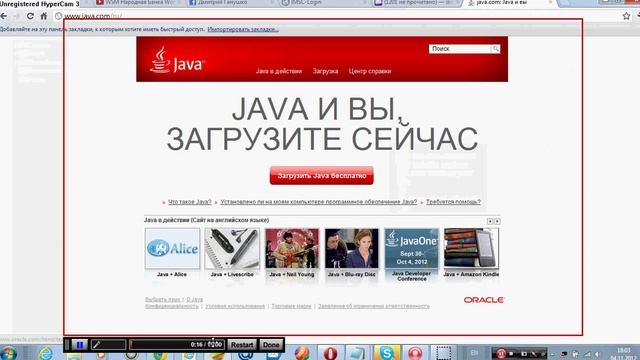This screenshot has width=640, height=360.
Task: Open the Условия использования footer link
Action: (235, 306)
